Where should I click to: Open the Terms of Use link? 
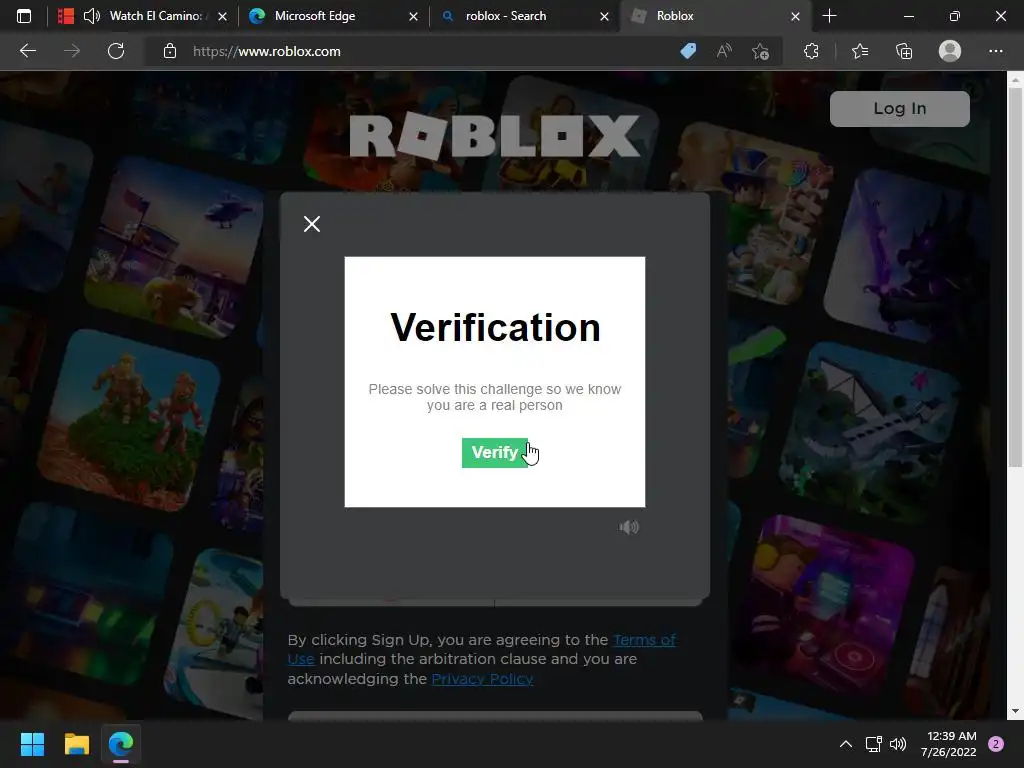point(644,640)
